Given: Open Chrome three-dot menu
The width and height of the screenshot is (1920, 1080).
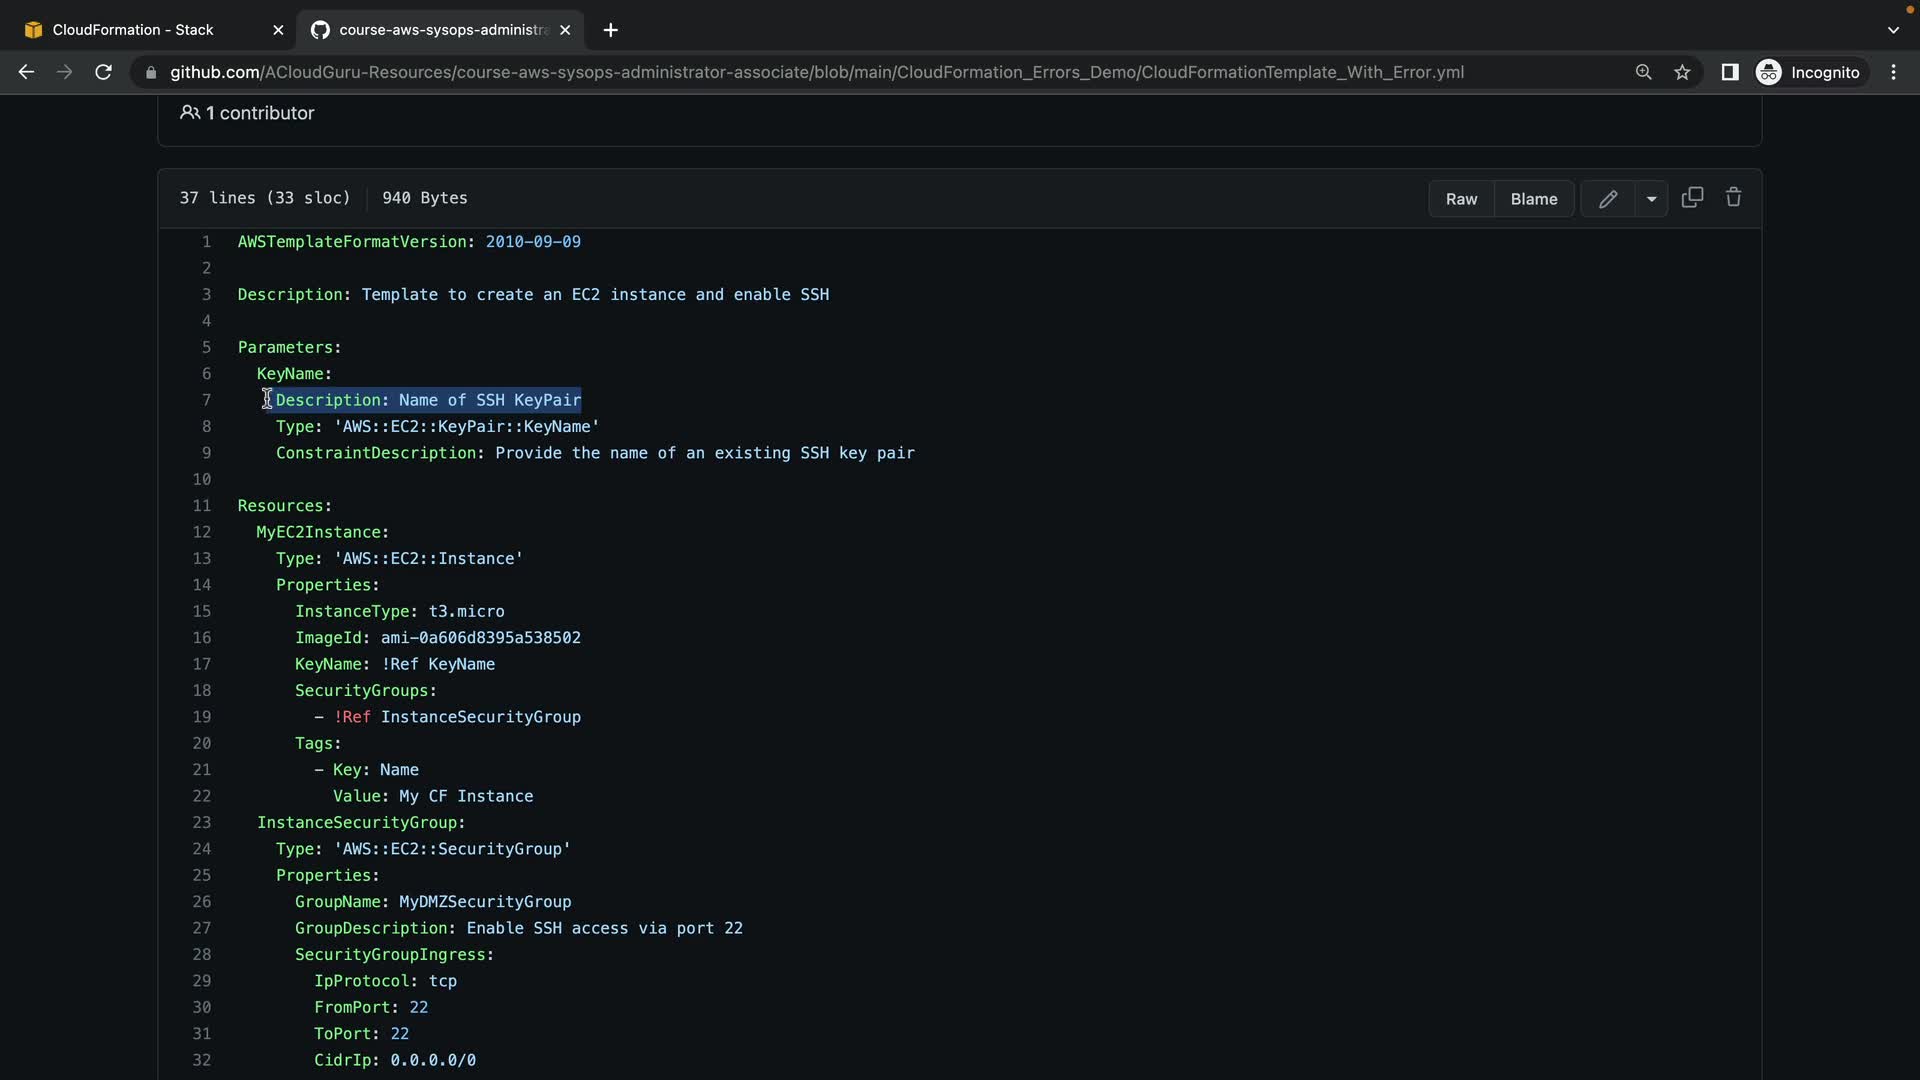Looking at the screenshot, I should (1893, 72).
